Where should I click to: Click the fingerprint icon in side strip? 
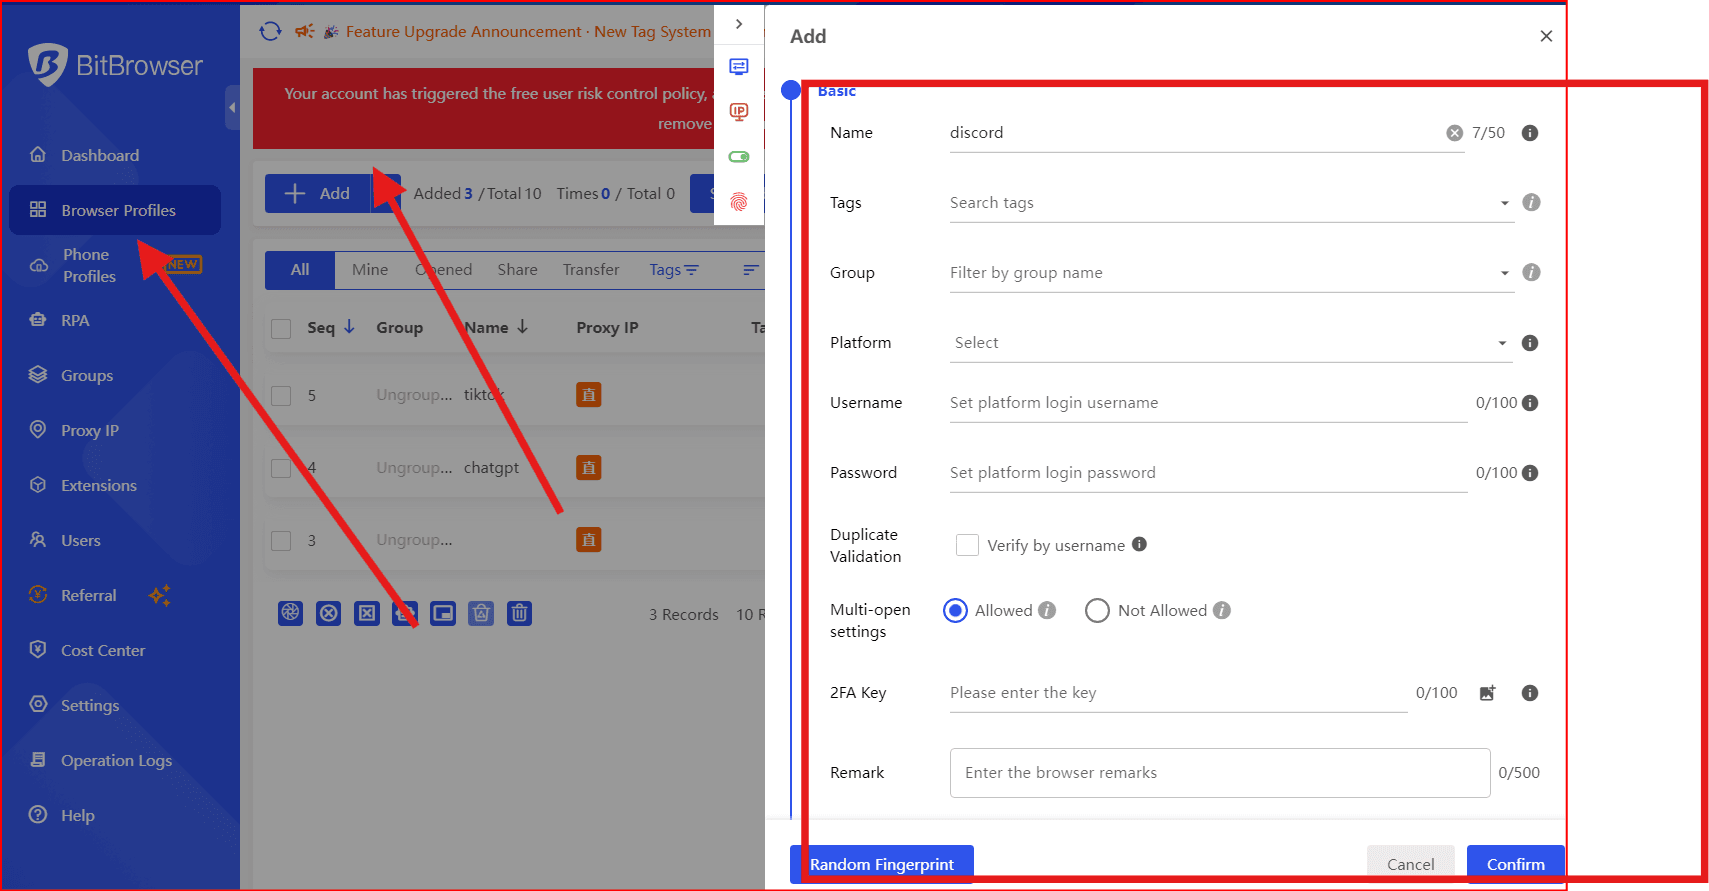[739, 202]
